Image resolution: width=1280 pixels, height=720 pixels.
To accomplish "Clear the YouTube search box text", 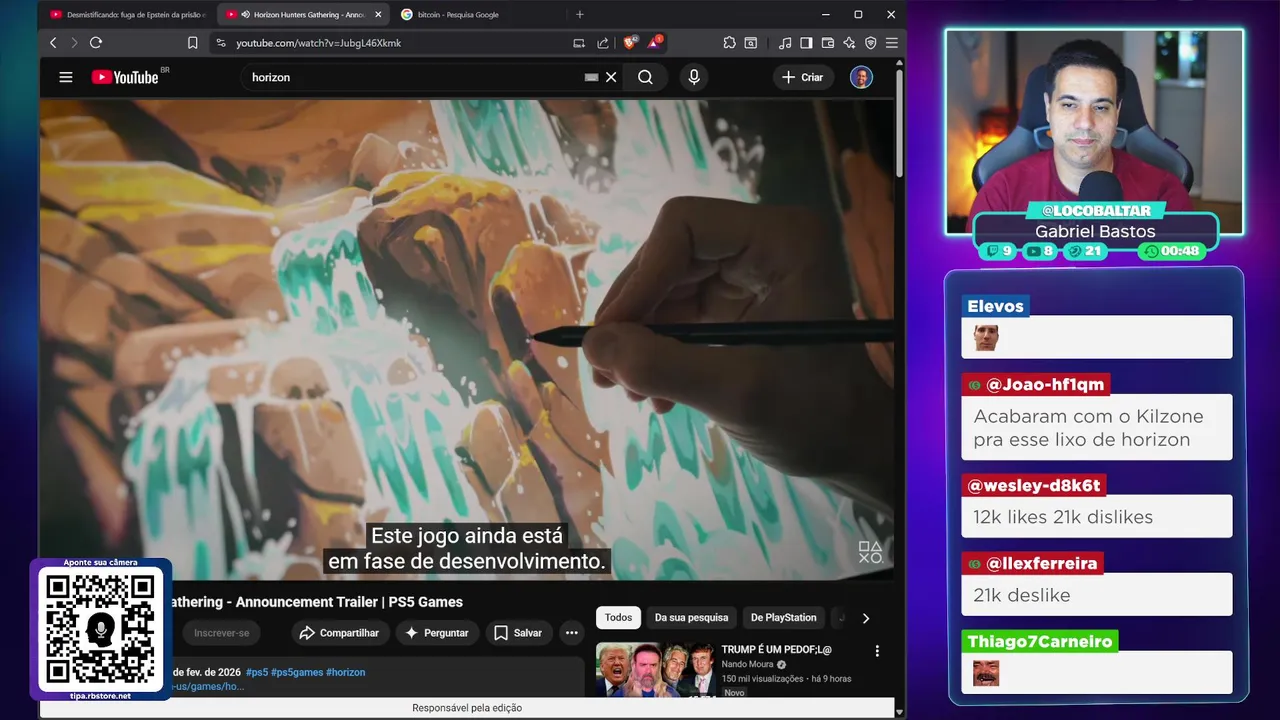I will pos(611,77).
